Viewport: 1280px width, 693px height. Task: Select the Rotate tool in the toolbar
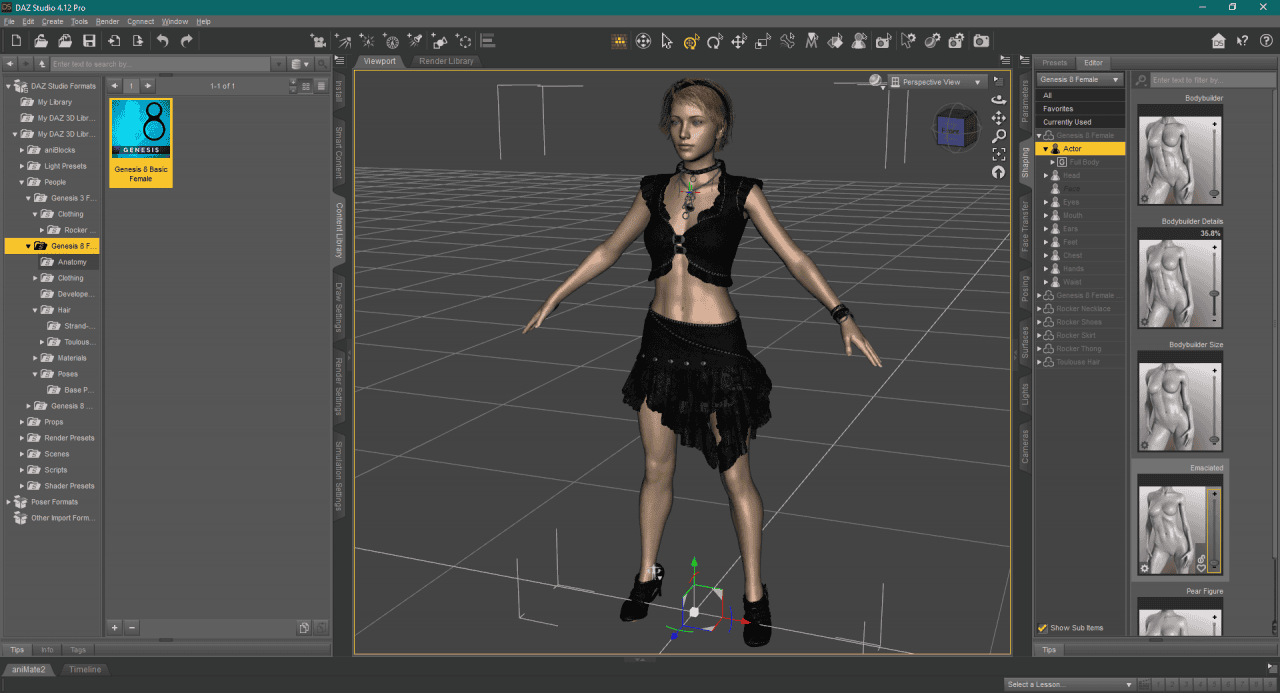pyautogui.click(x=715, y=41)
